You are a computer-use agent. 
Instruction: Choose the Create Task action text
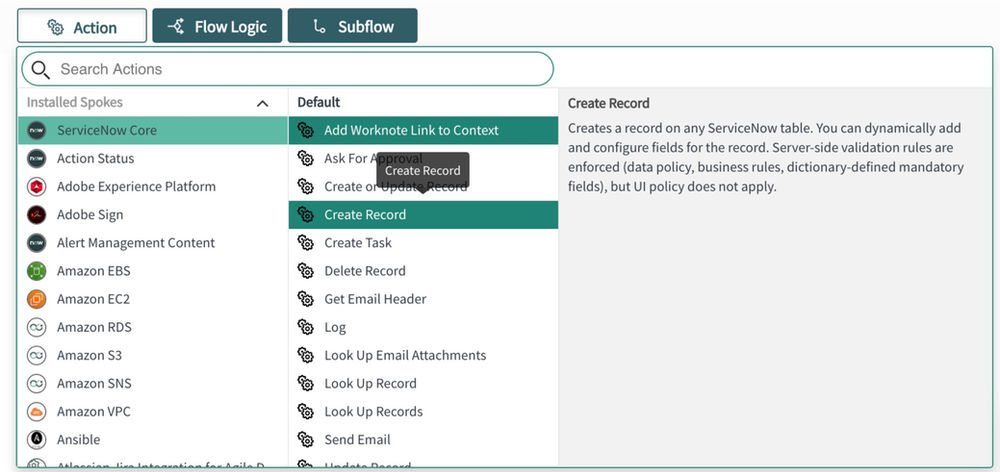tap(358, 242)
